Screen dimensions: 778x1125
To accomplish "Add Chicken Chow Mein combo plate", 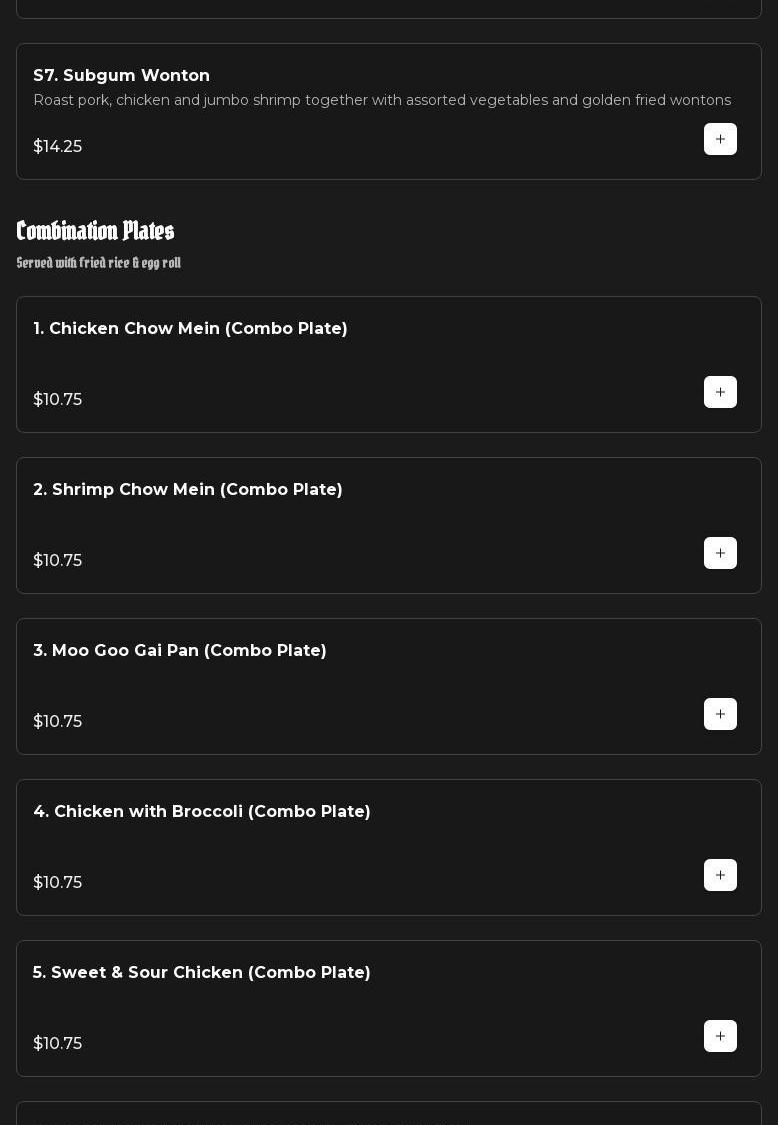I will click(720, 392).
